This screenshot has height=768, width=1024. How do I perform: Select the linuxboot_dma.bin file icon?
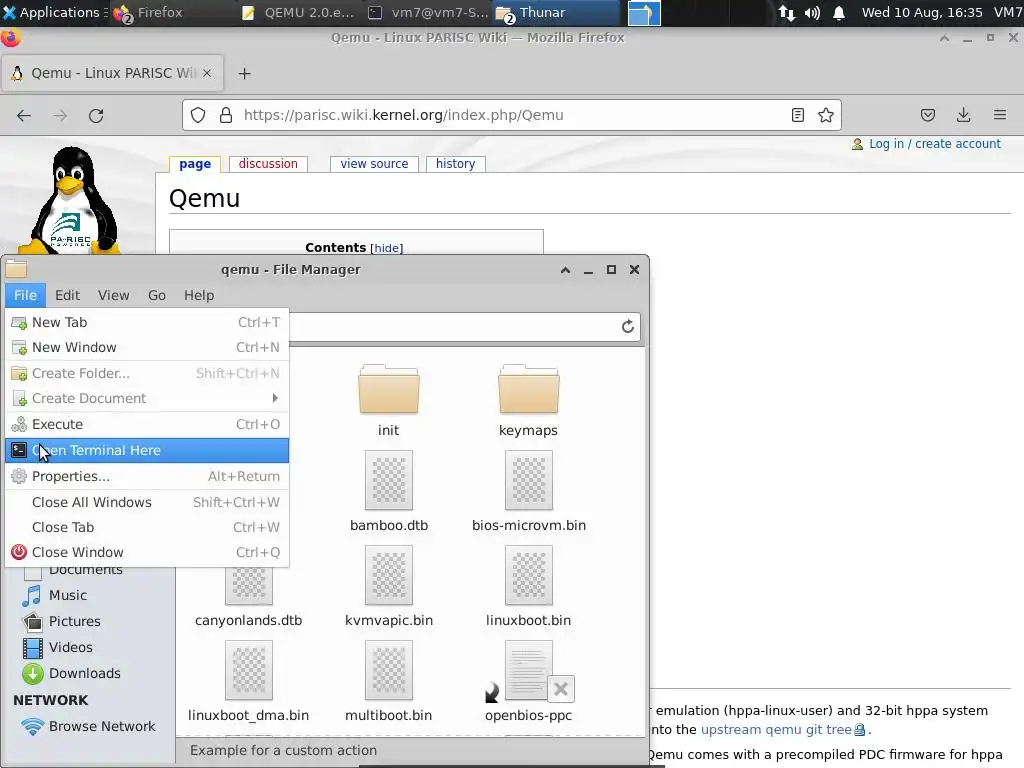[249, 670]
